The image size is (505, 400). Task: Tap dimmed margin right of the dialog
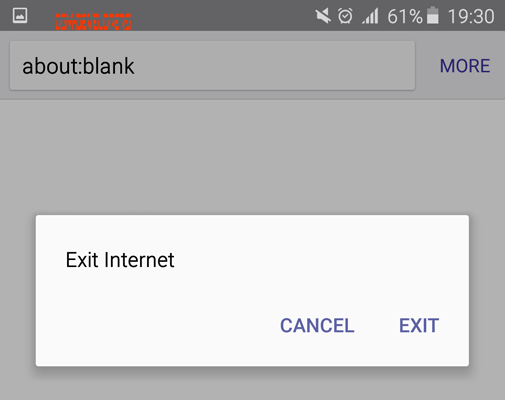487,290
